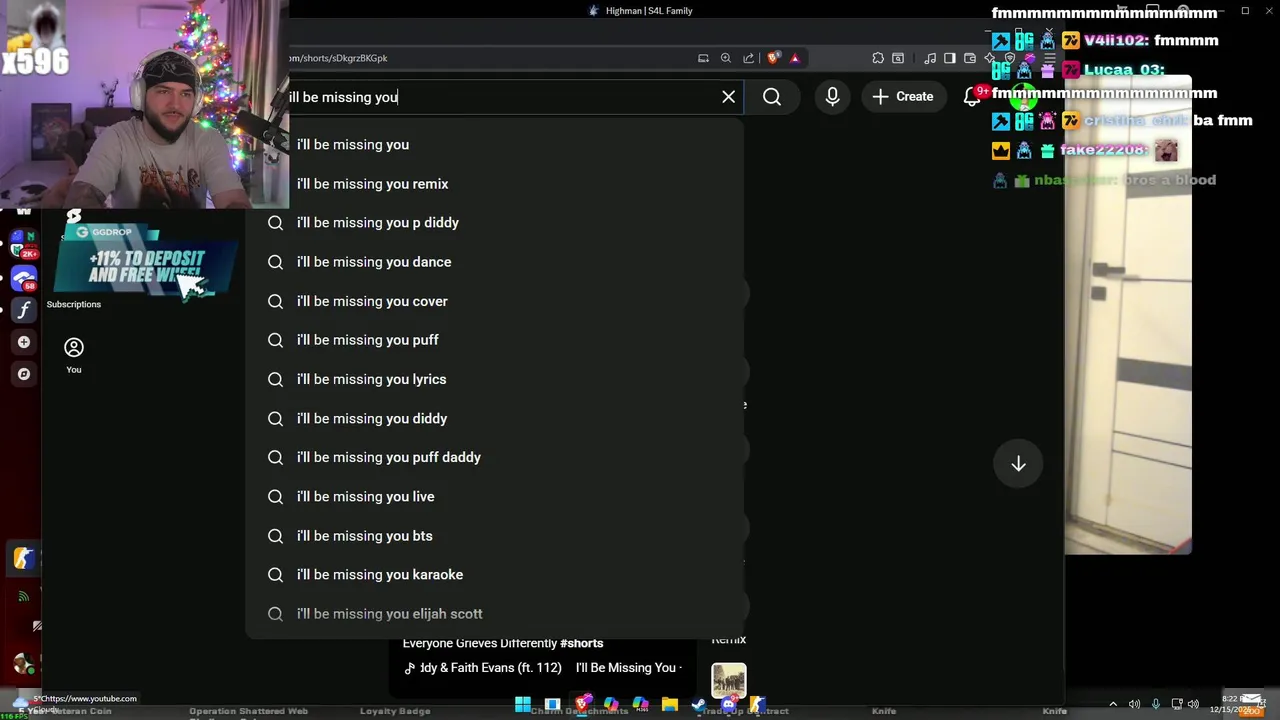Choose suggestion "i'll be missing you diddy"
Image resolution: width=1280 pixels, height=720 pixels.
click(495, 418)
